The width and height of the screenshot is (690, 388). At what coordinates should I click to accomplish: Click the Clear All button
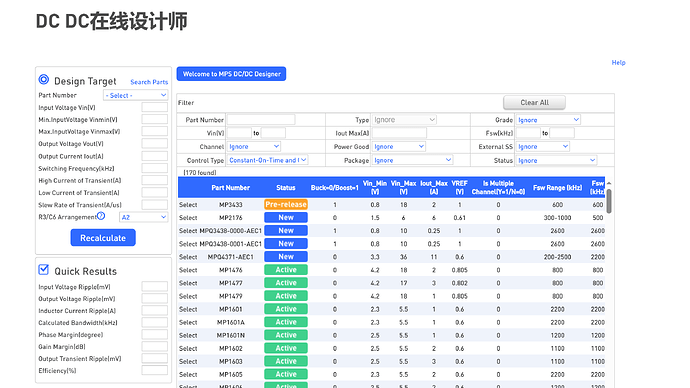click(x=534, y=102)
